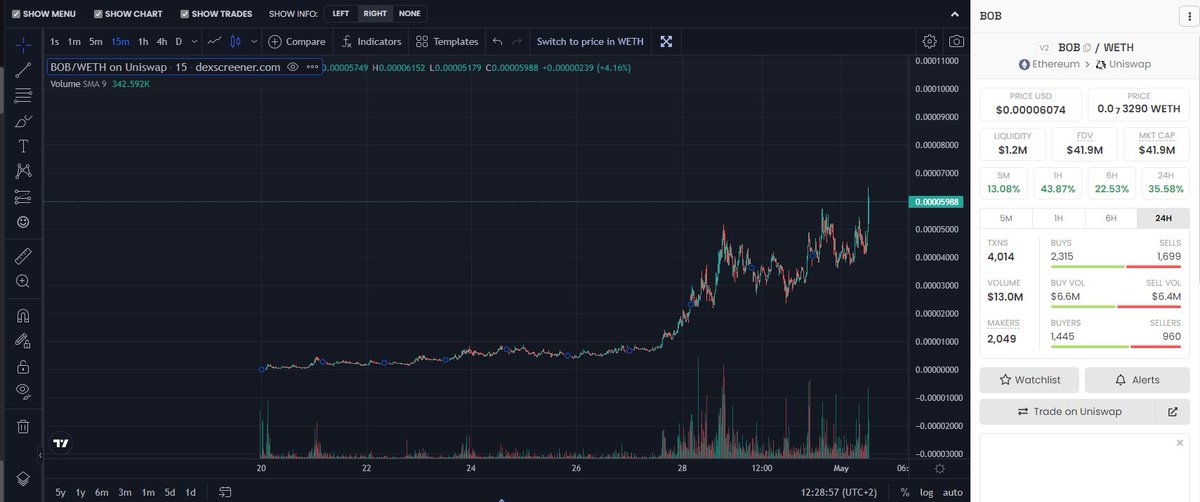Collapse the left drawing toolbar arrow

pos(41,455)
